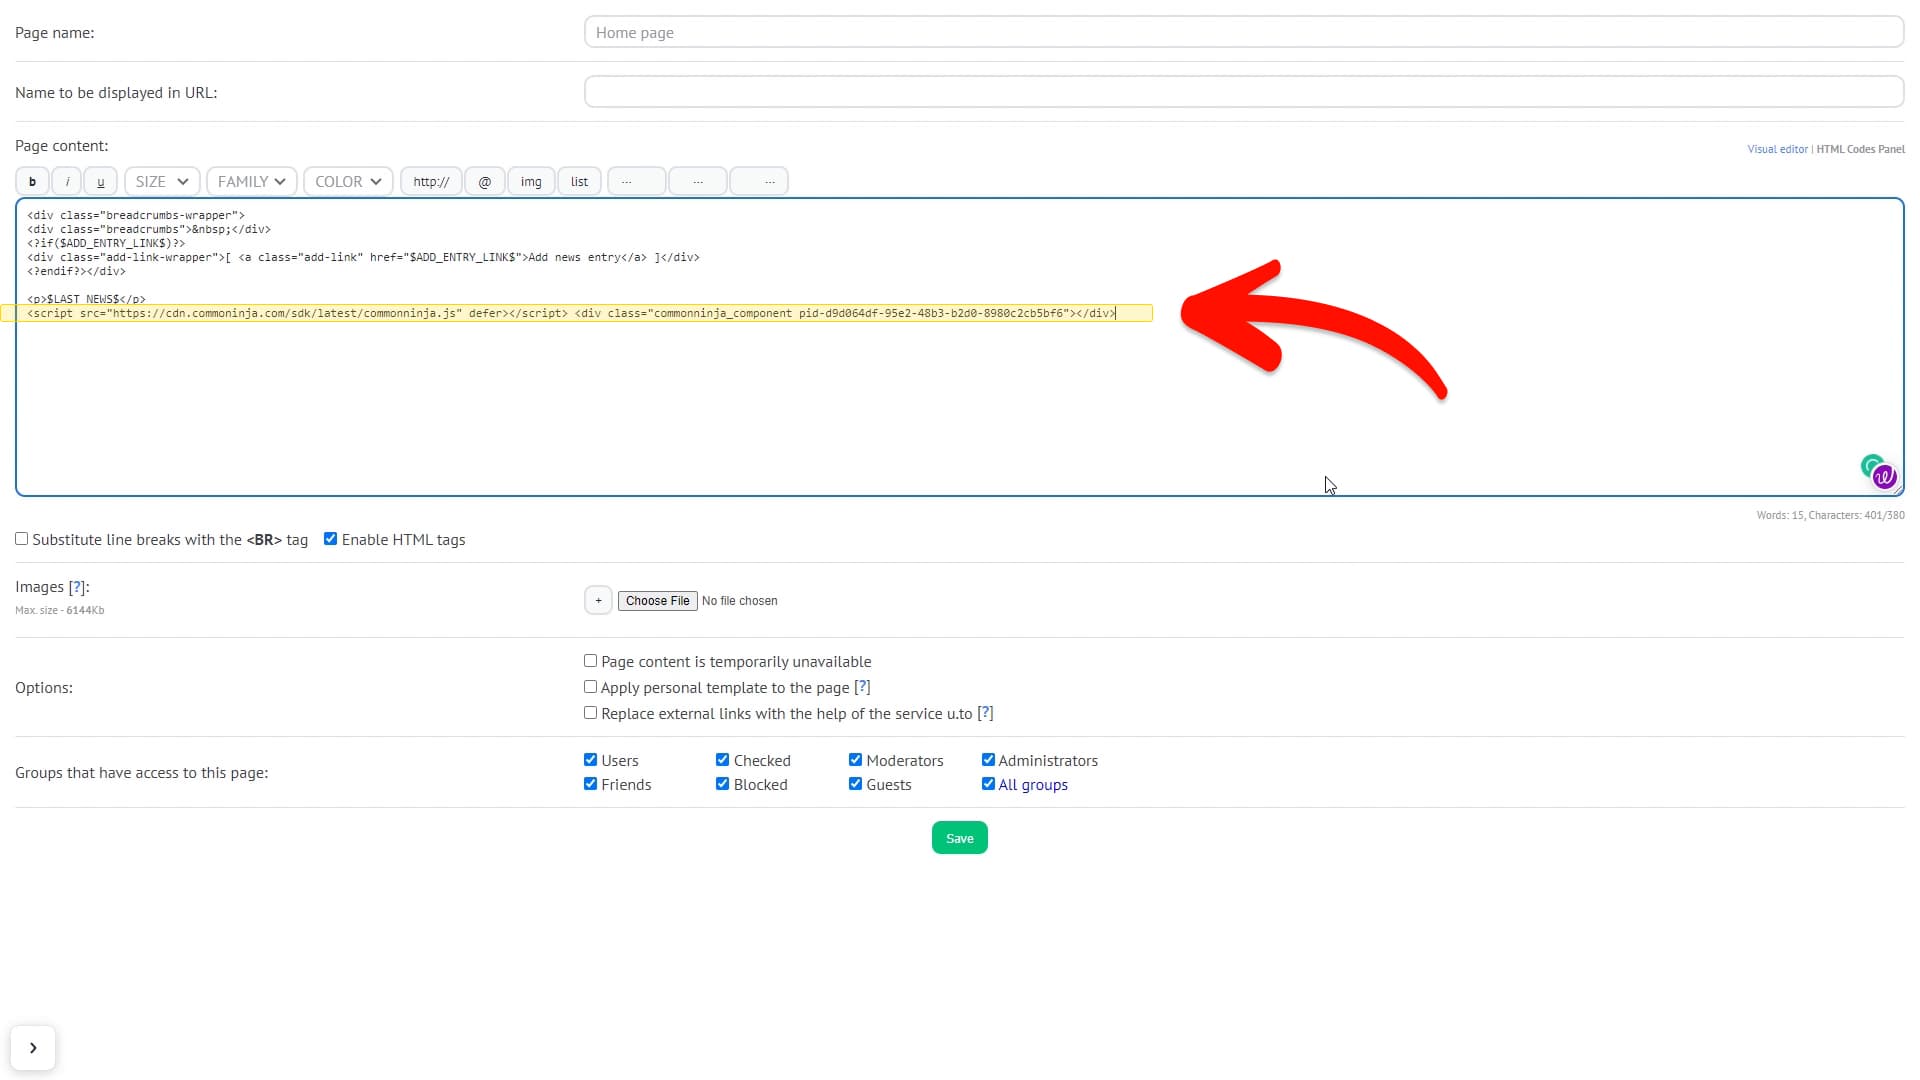Switch to the Visual editor
Image resolution: width=1920 pixels, height=1080 pixels.
click(1777, 149)
